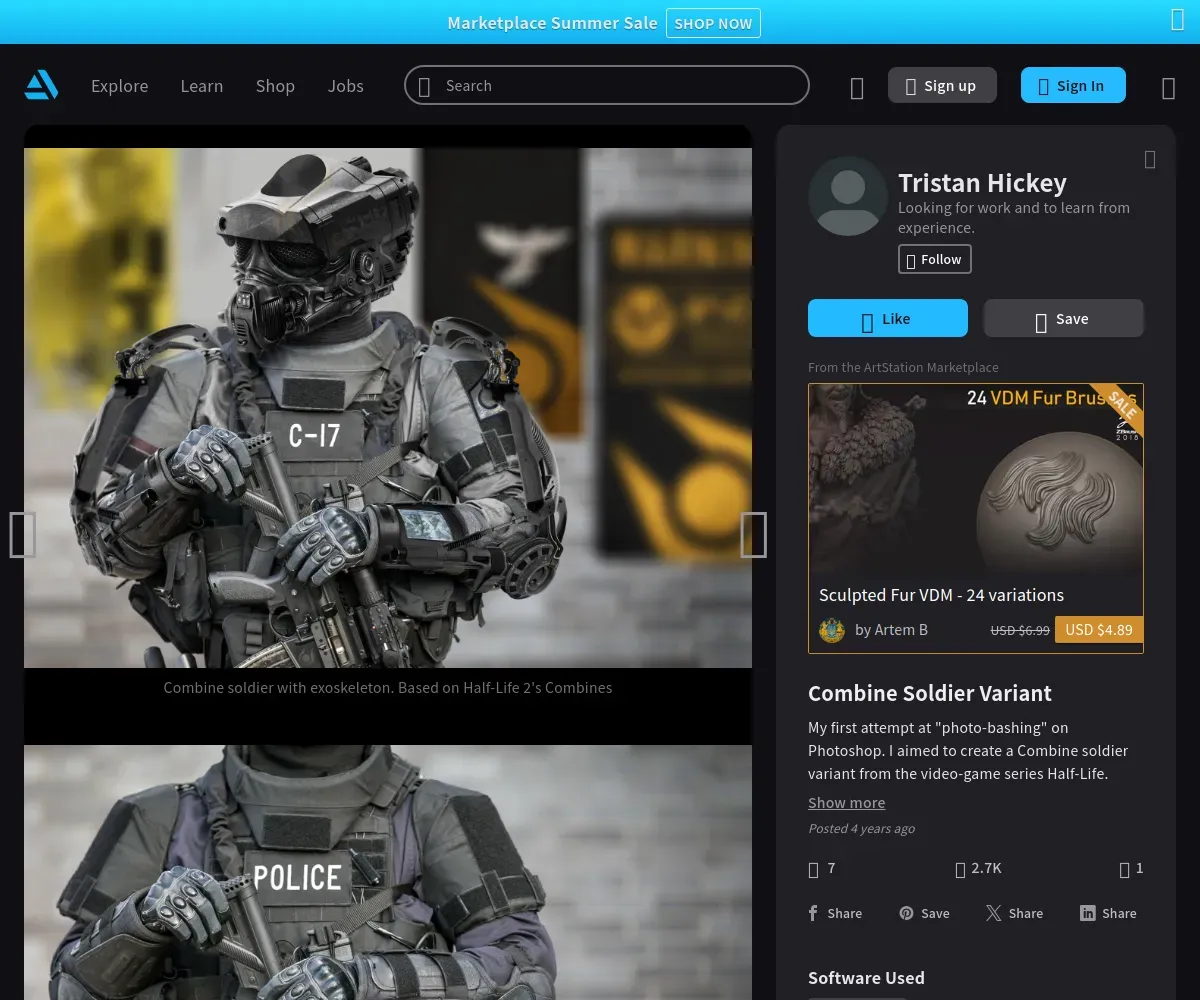Open the more options icon in header
Image resolution: width=1200 pixels, height=1000 pixels.
1168,88
